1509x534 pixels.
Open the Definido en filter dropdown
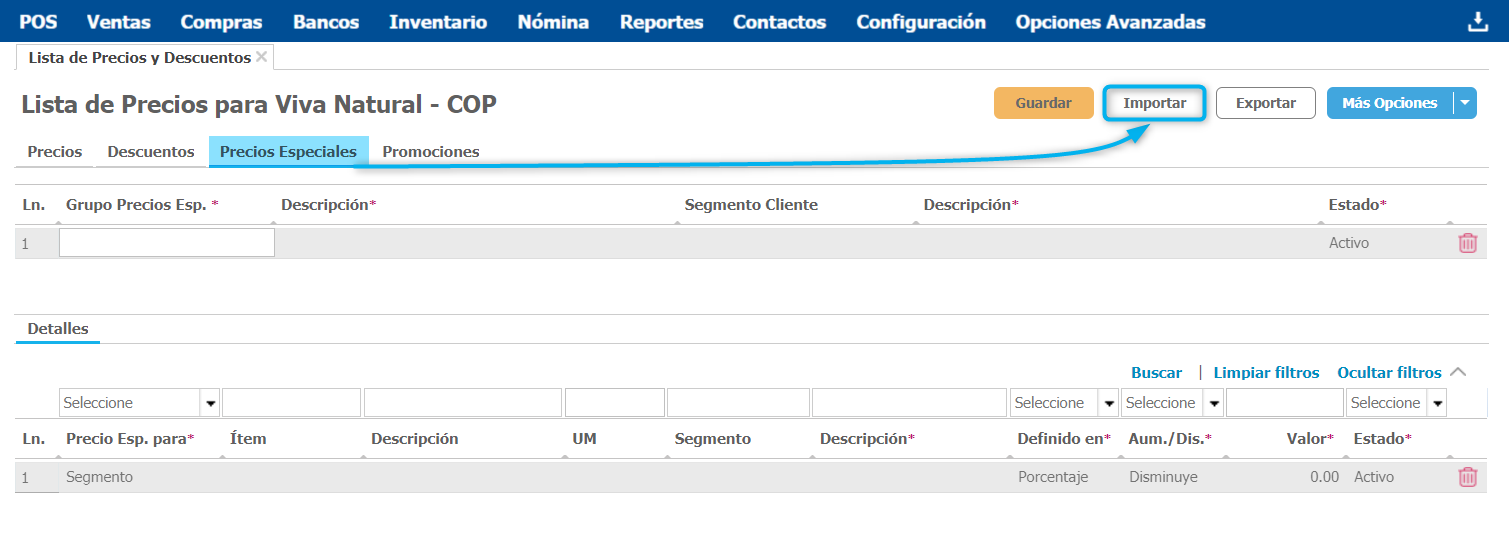pyautogui.click(x=1108, y=403)
